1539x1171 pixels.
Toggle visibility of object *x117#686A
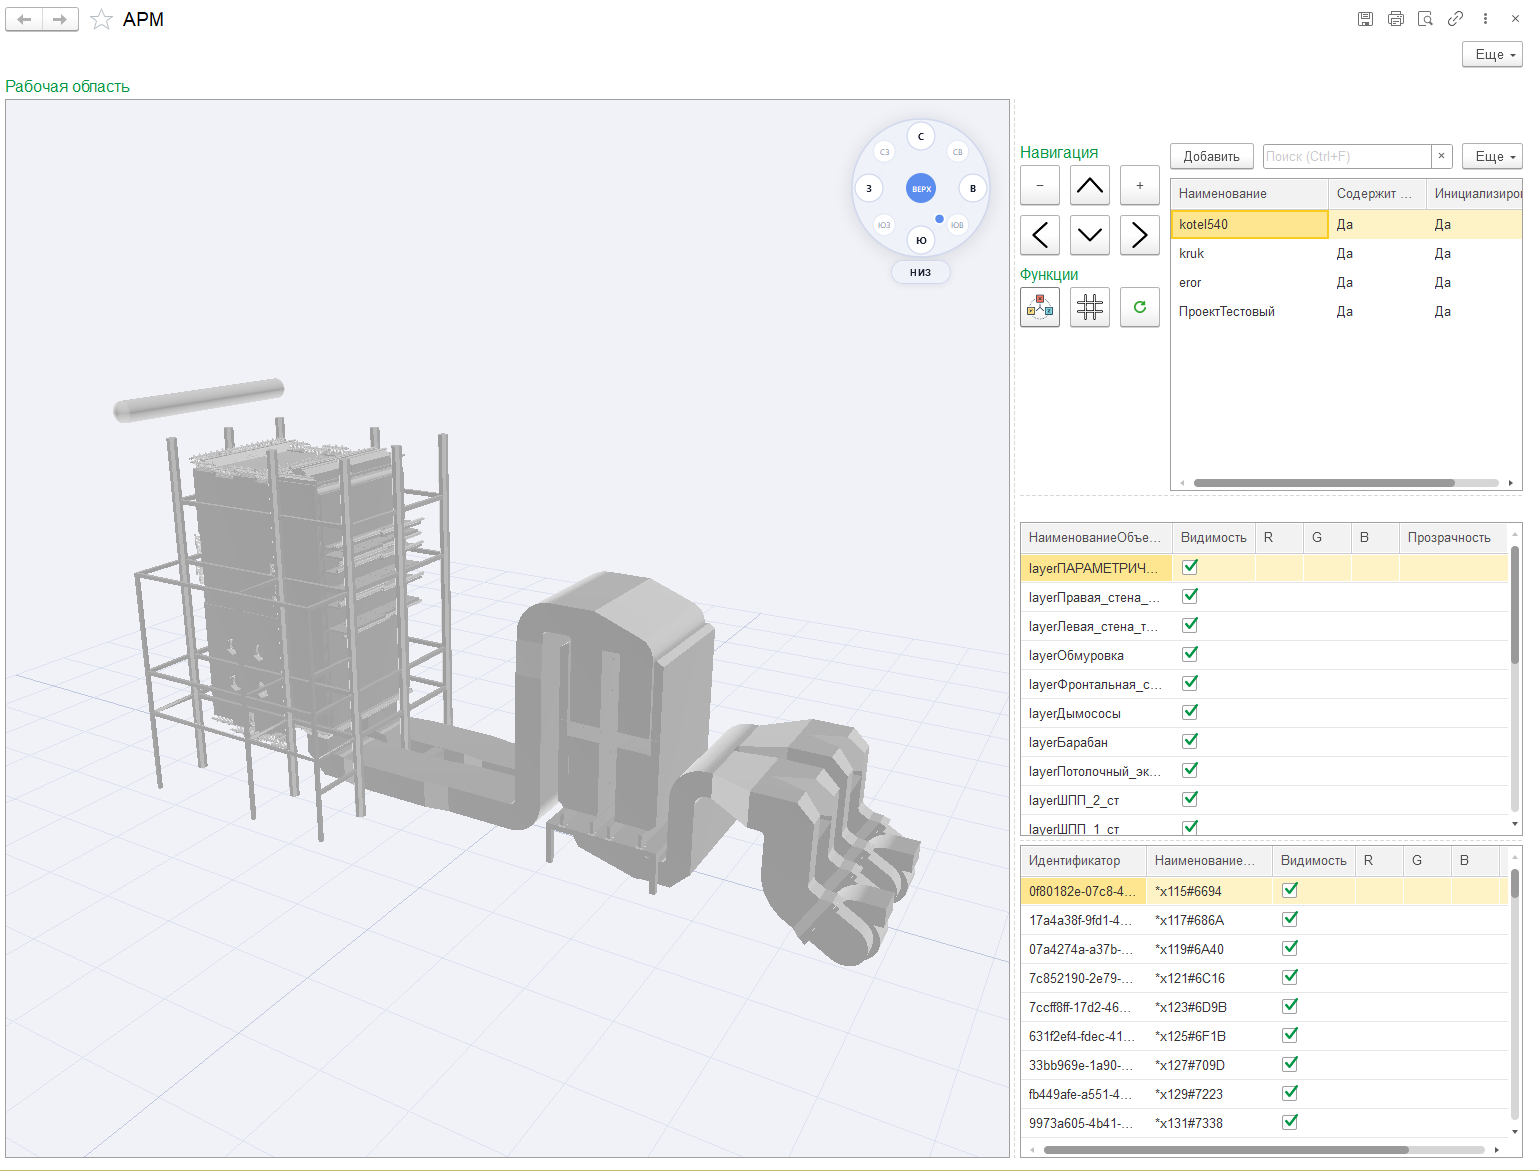[1290, 919]
